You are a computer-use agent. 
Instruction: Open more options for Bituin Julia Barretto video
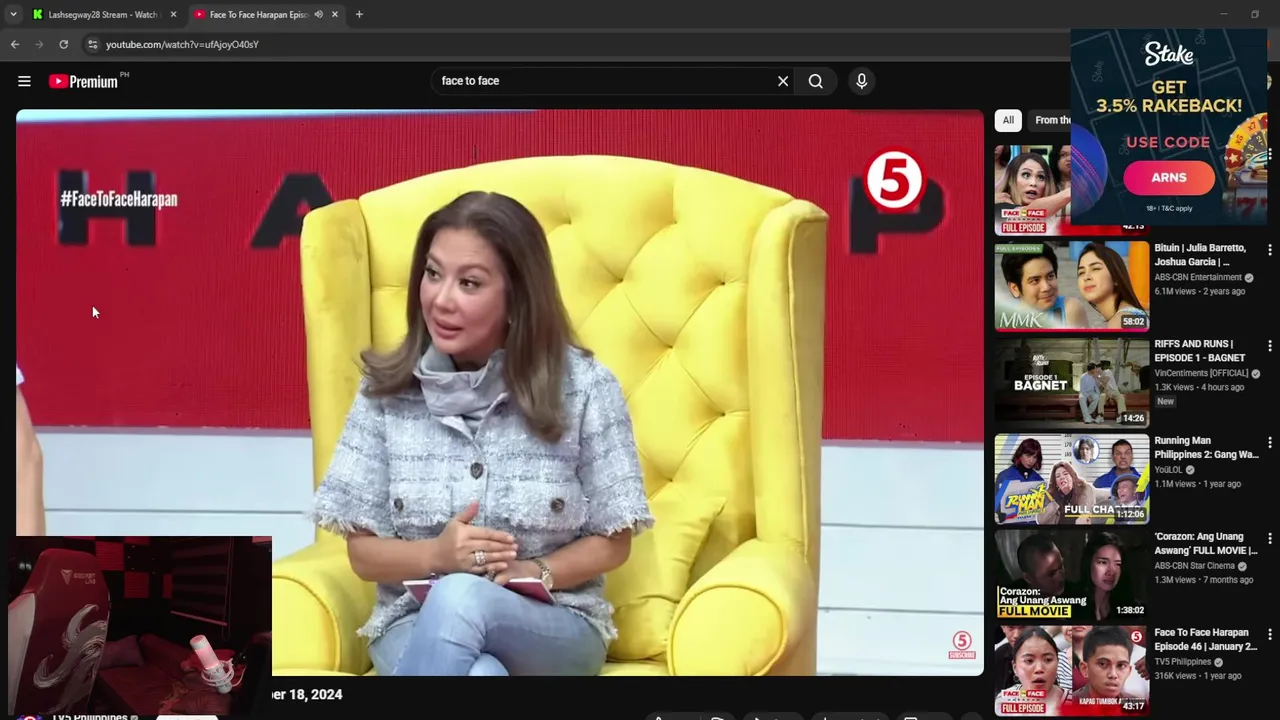[x=1269, y=249]
